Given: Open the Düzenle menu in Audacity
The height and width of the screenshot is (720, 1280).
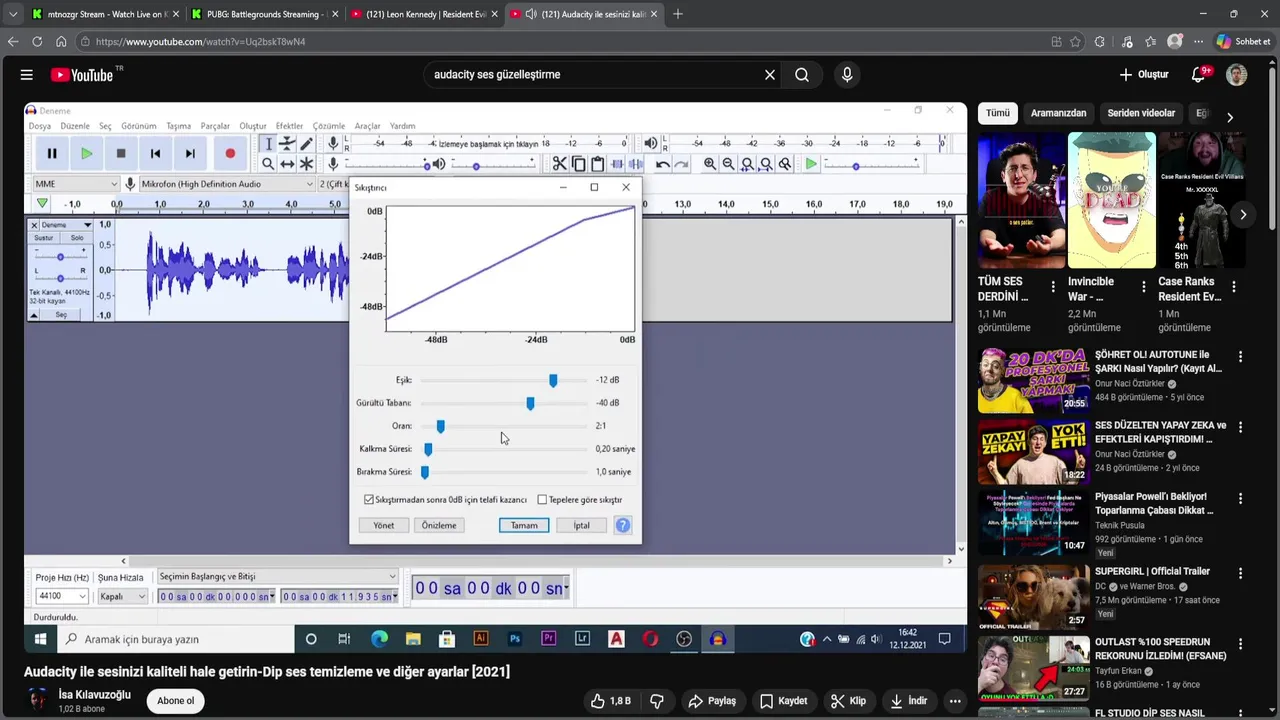Looking at the screenshot, I should coord(75,126).
